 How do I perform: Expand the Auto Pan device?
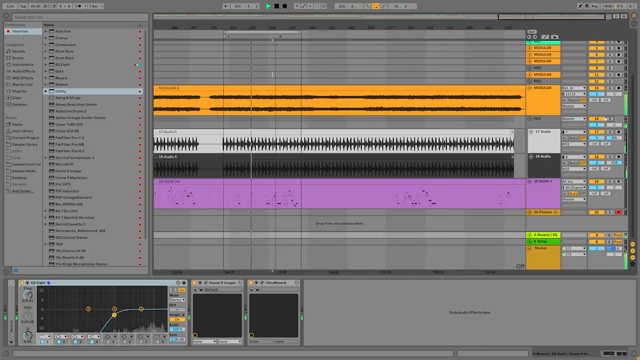(46, 31)
